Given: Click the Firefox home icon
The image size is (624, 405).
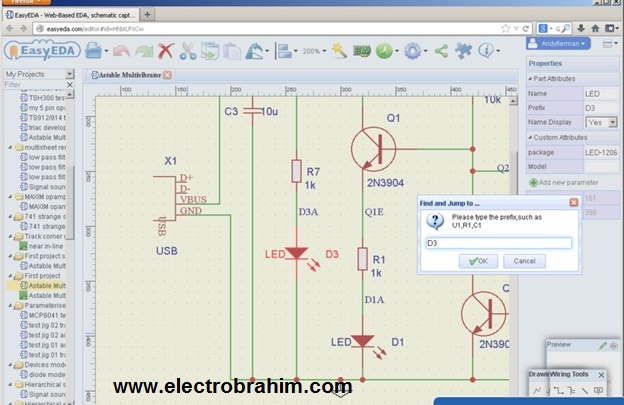Looking at the screenshot, I should tap(595, 28).
